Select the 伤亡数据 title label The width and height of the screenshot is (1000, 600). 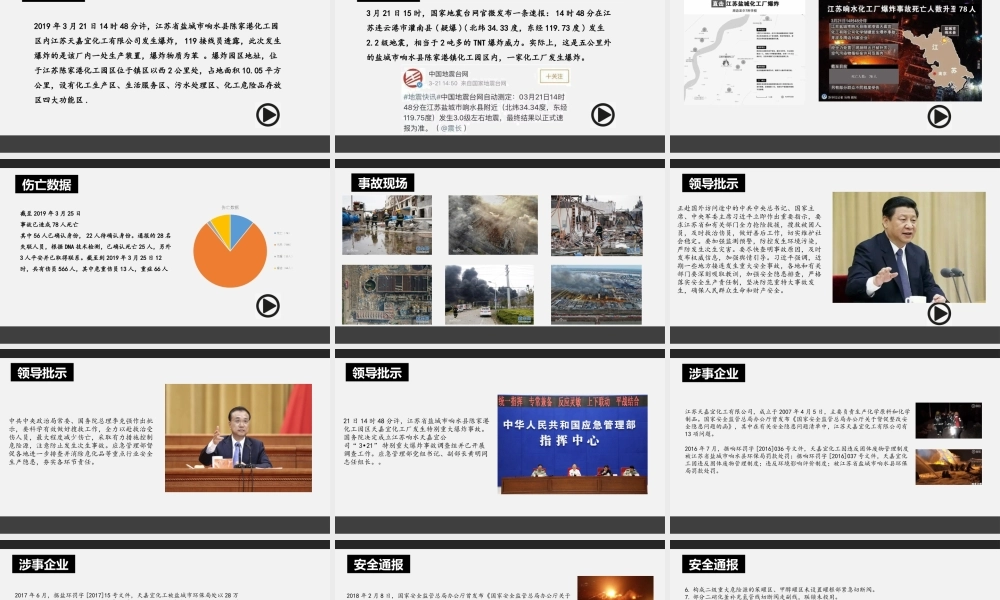tap(47, 184)
